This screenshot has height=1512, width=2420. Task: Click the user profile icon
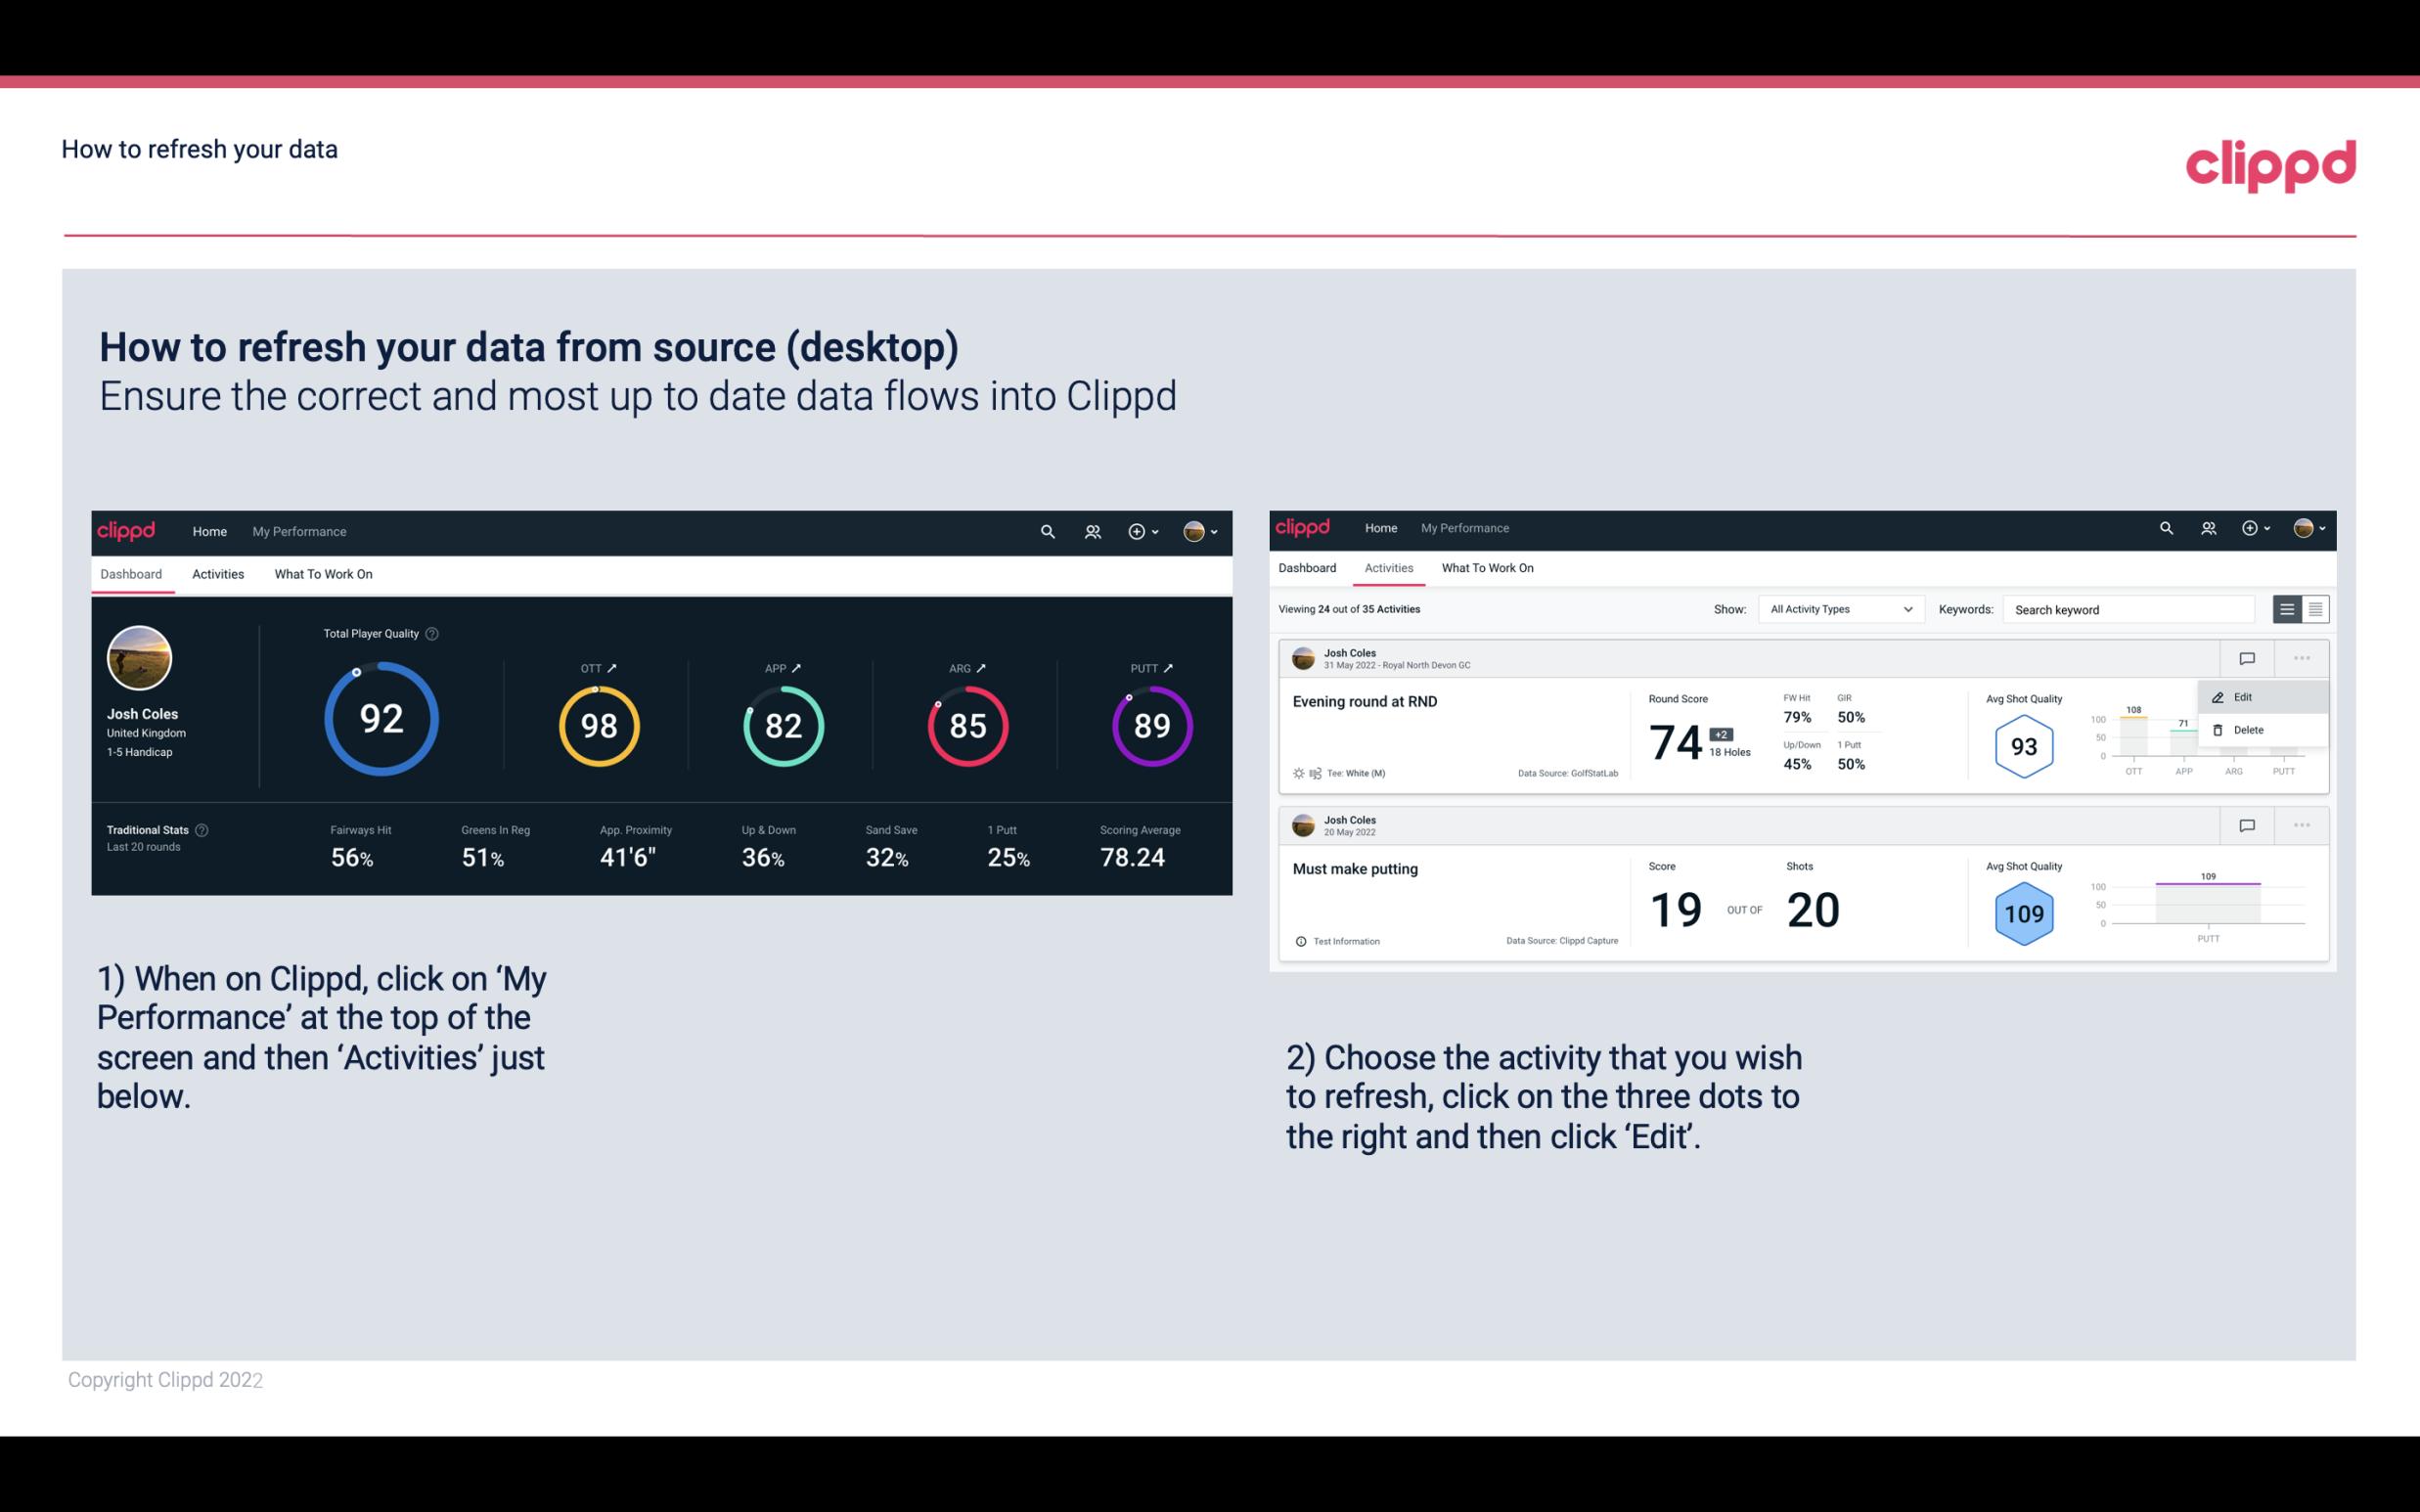[x=1198, y=531]
